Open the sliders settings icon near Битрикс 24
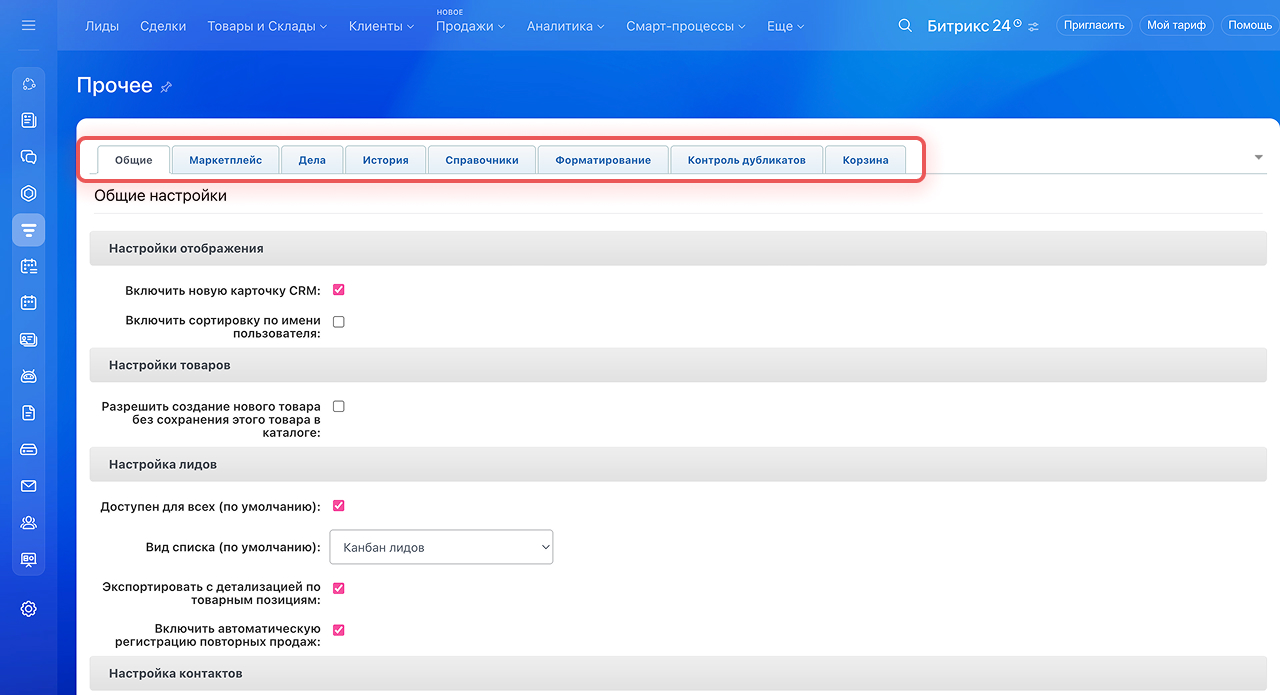 pos(1033,26)
